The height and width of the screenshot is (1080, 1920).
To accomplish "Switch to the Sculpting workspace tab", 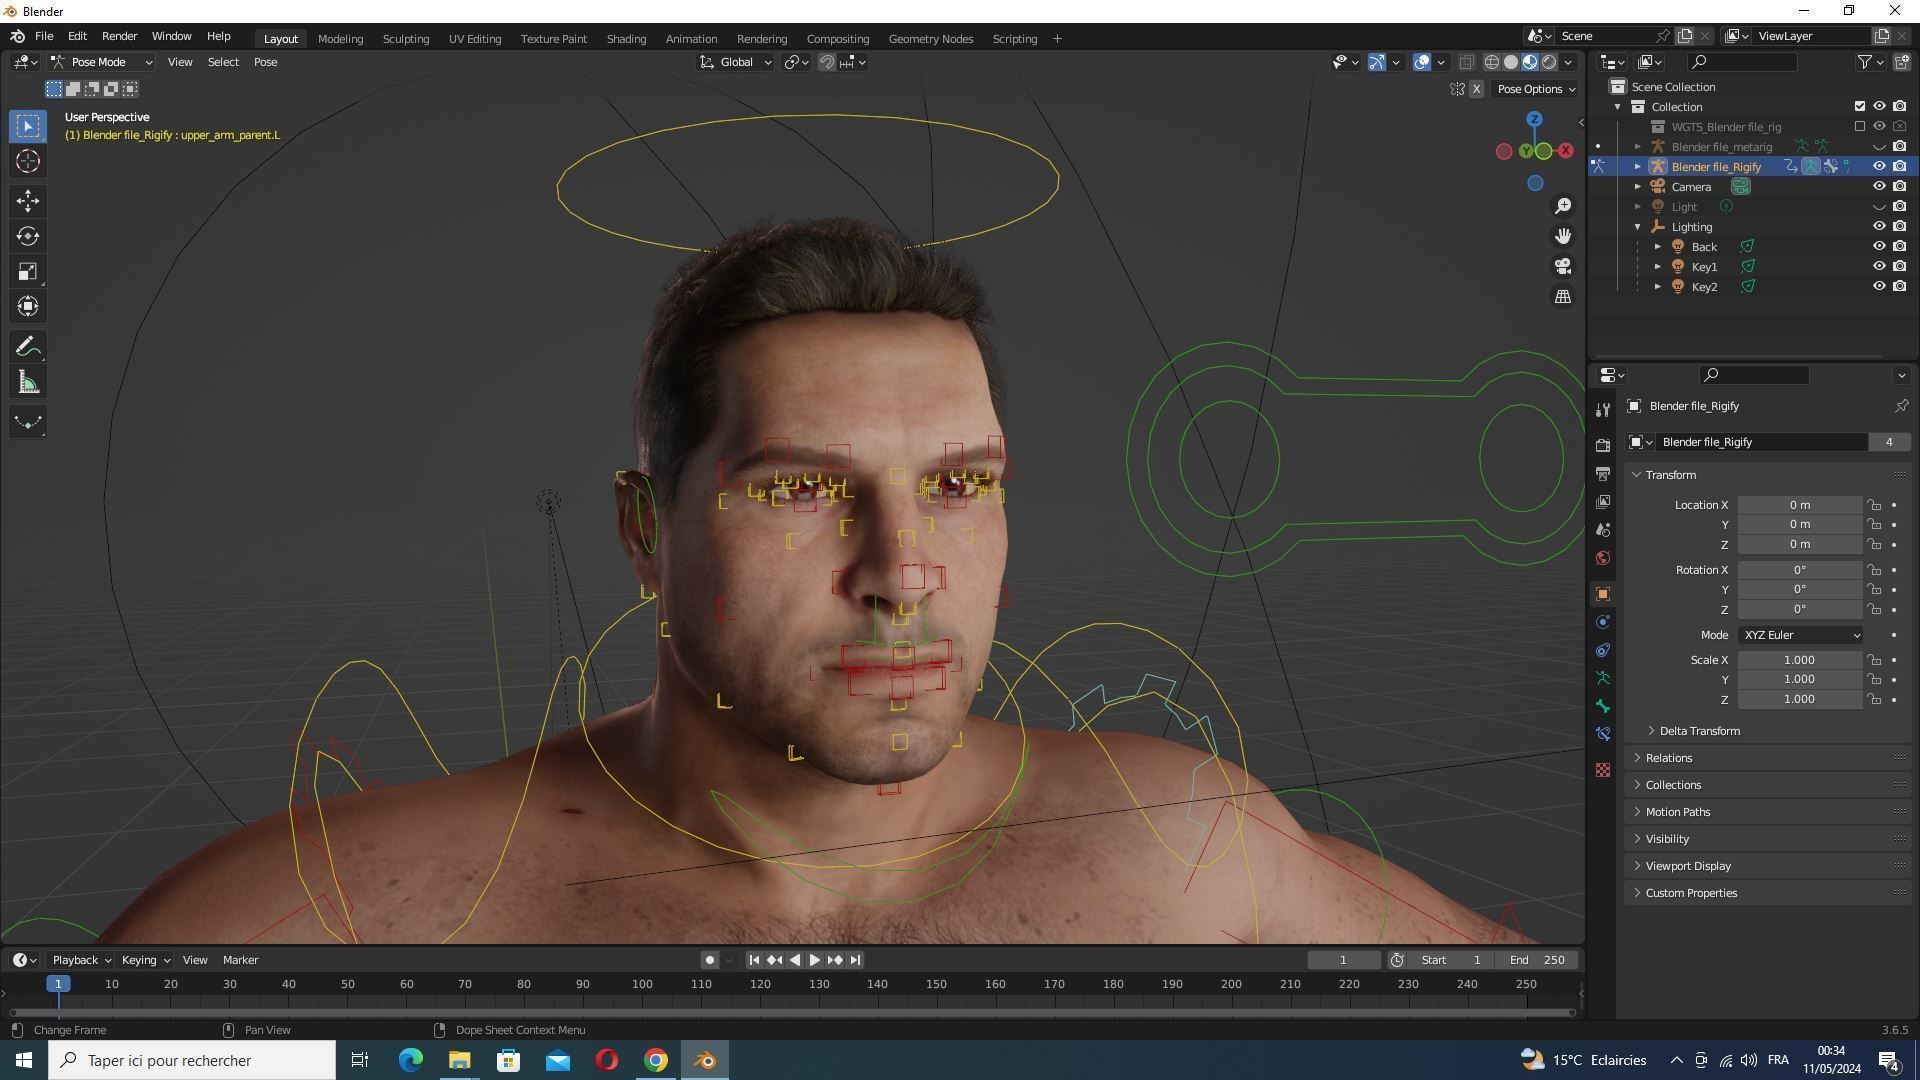I will (405, 39).
